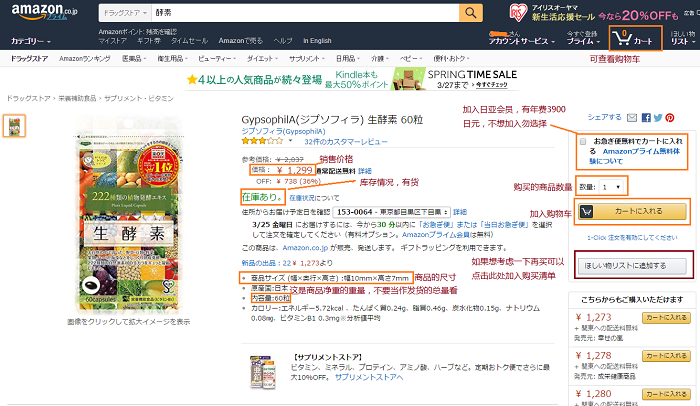Open the 医薬品 submenu
700x406 pixels.
134,59
